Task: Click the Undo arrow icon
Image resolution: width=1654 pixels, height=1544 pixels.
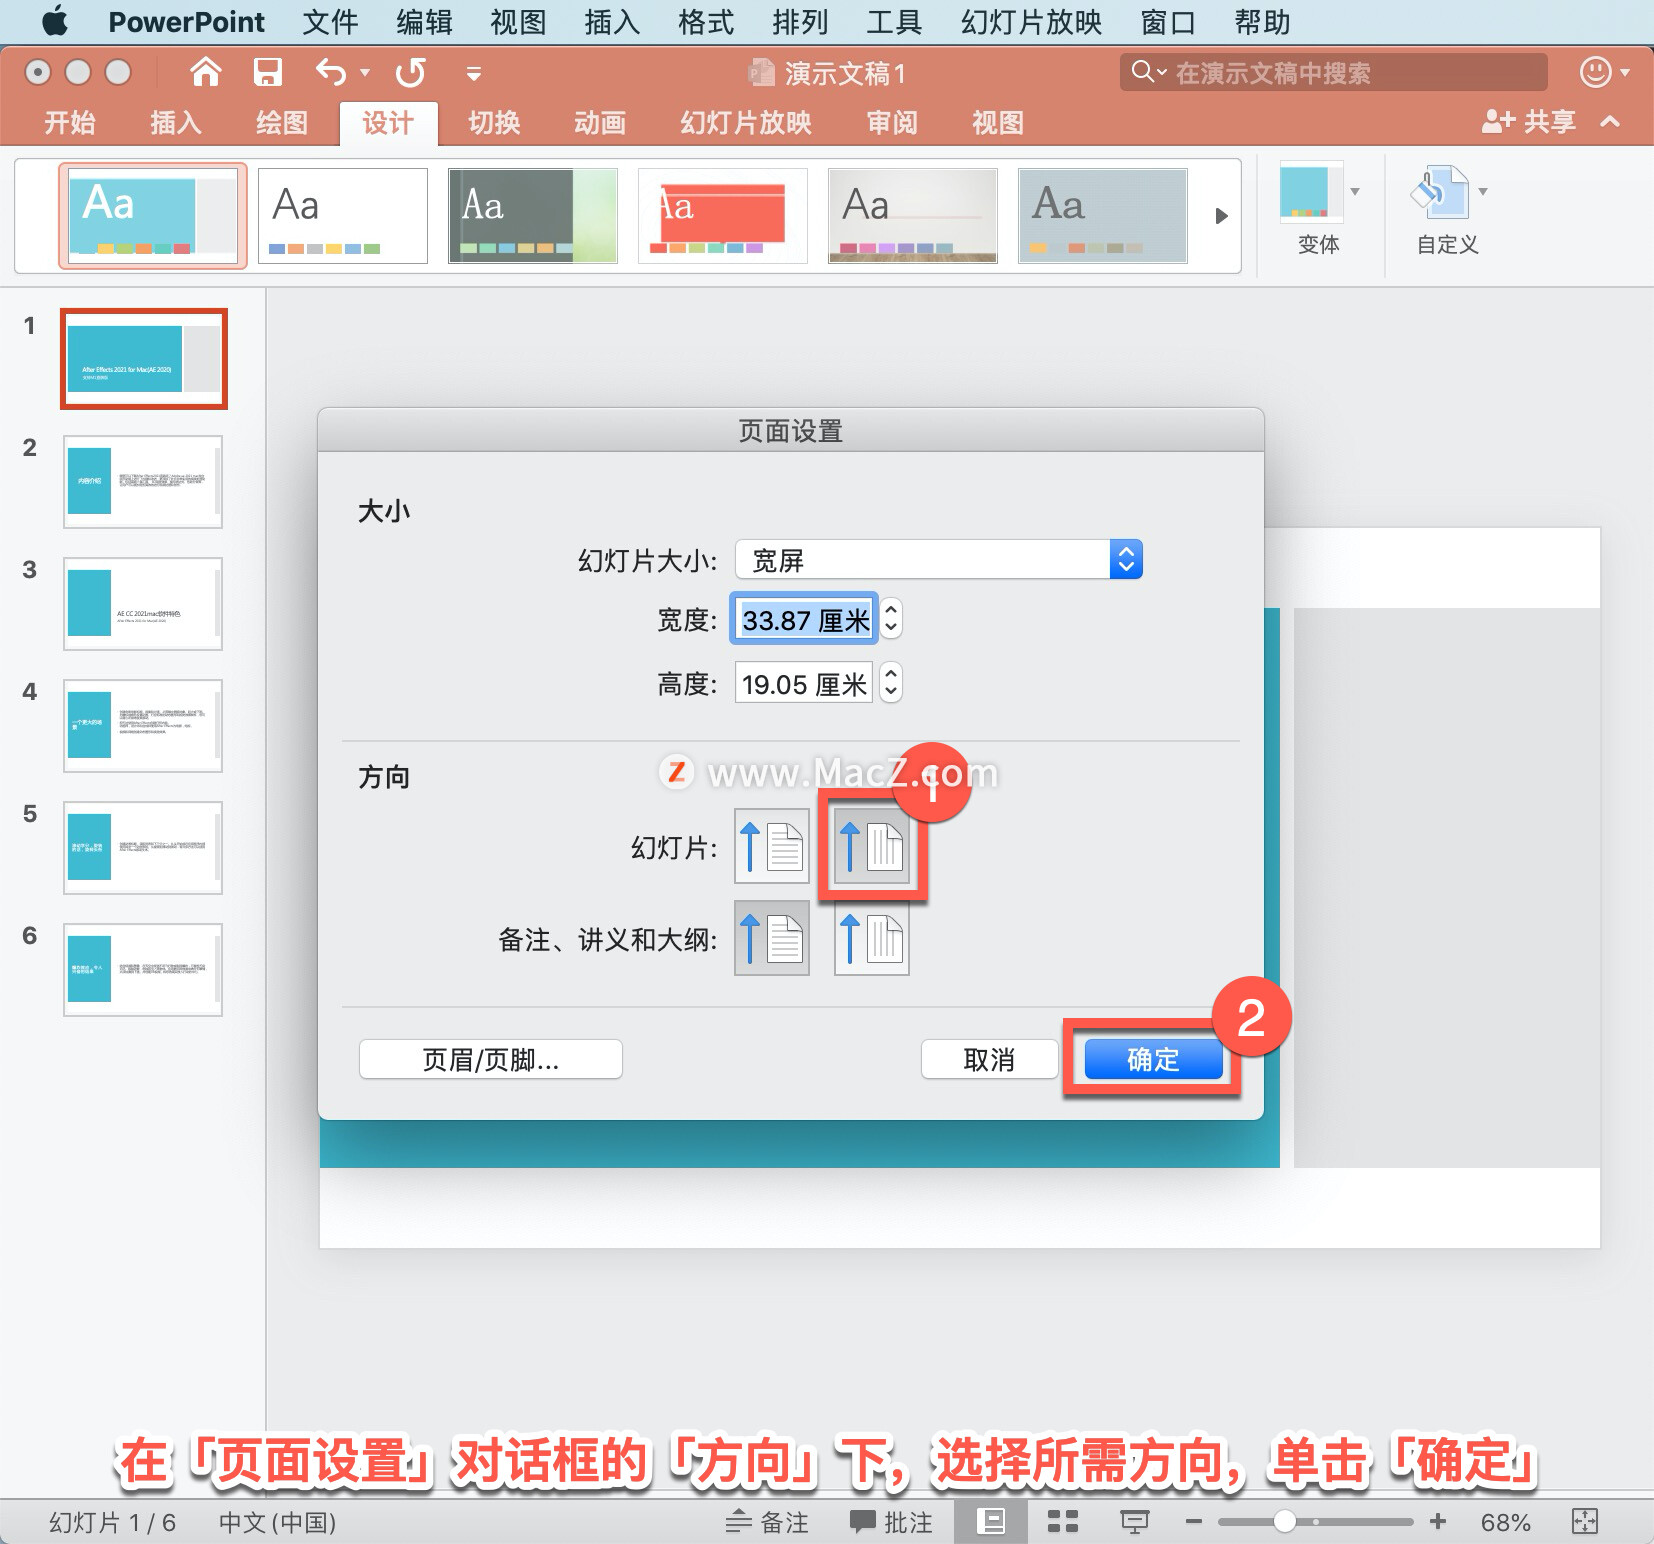Action: coord(332,72)
